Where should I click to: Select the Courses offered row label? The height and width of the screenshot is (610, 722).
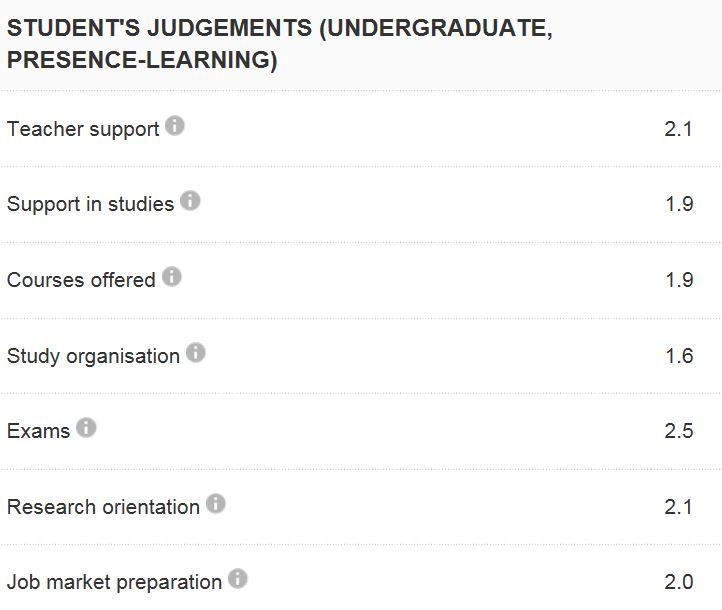81,280
